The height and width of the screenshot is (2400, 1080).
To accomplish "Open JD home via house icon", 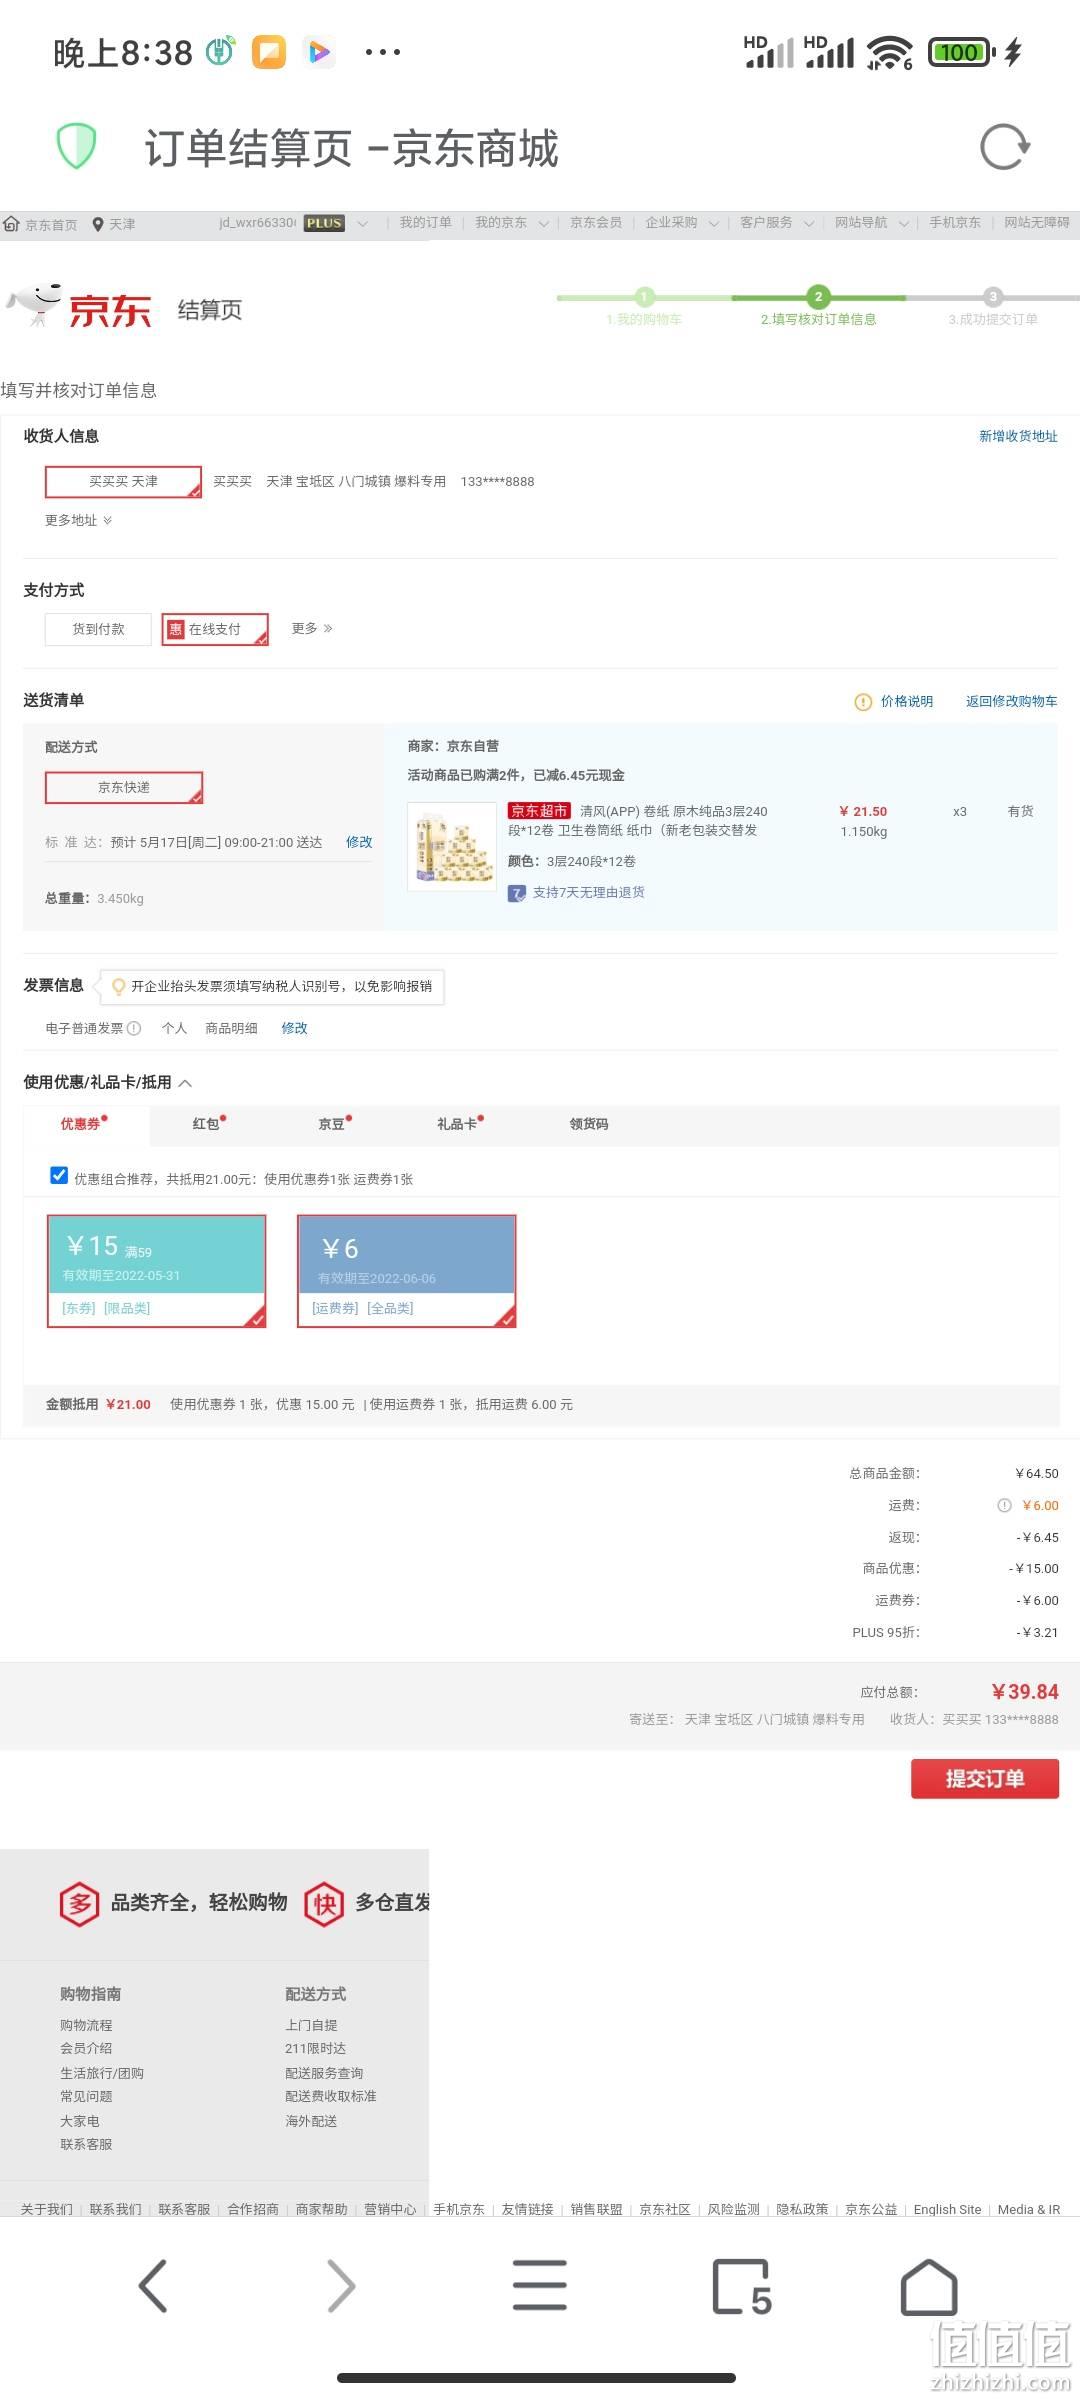I will tap(12, 224).
